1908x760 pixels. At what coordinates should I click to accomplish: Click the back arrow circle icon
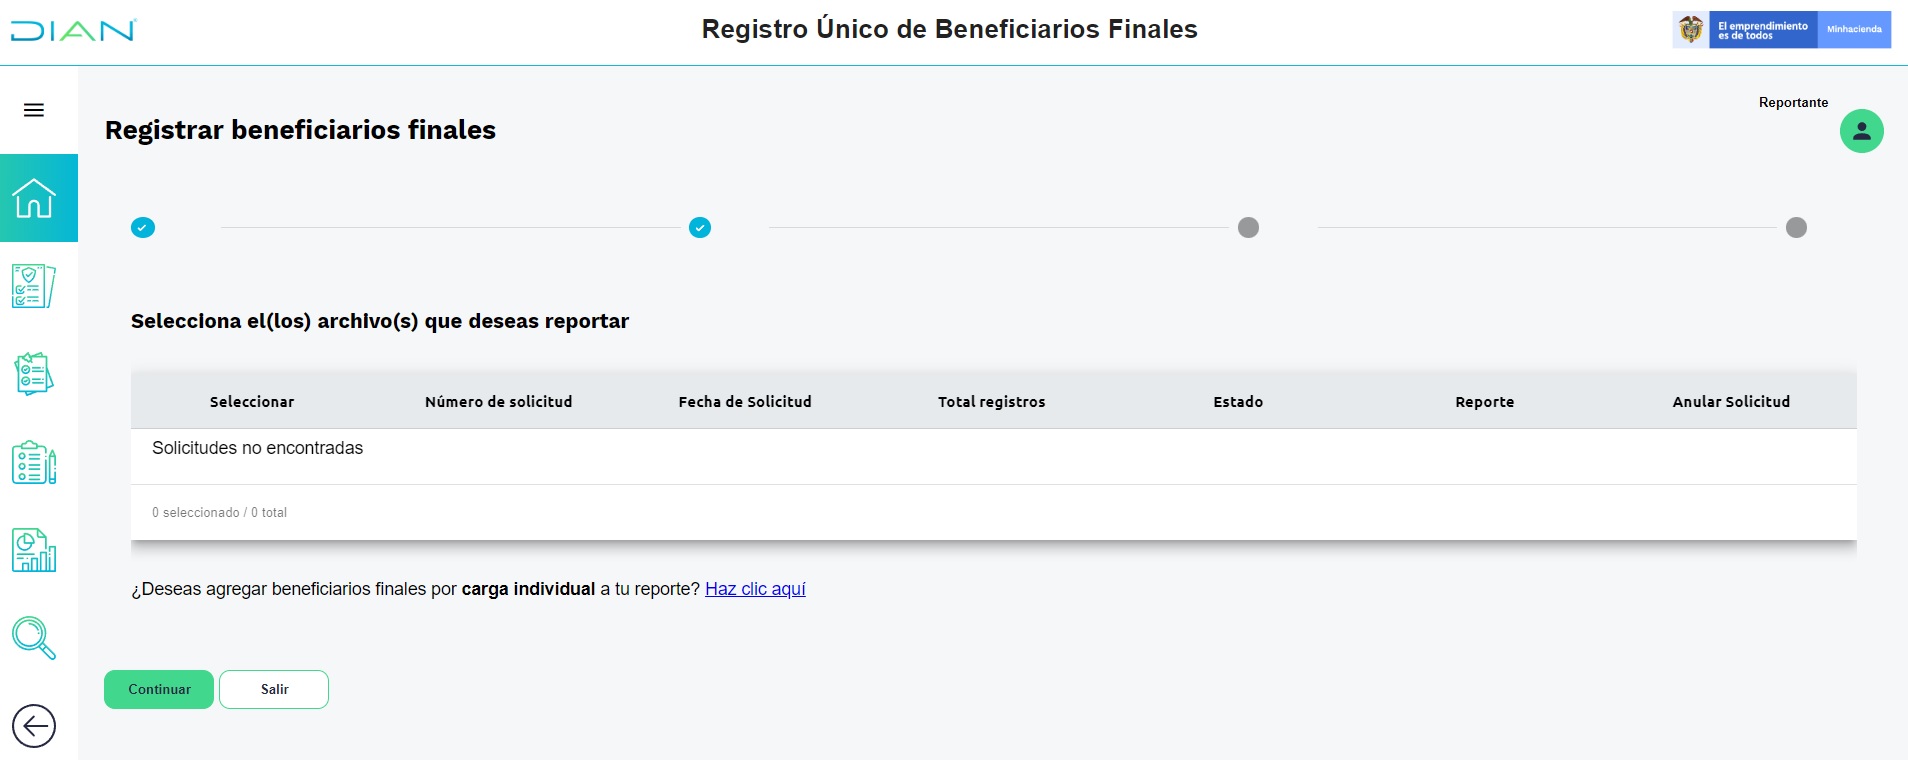34,726
